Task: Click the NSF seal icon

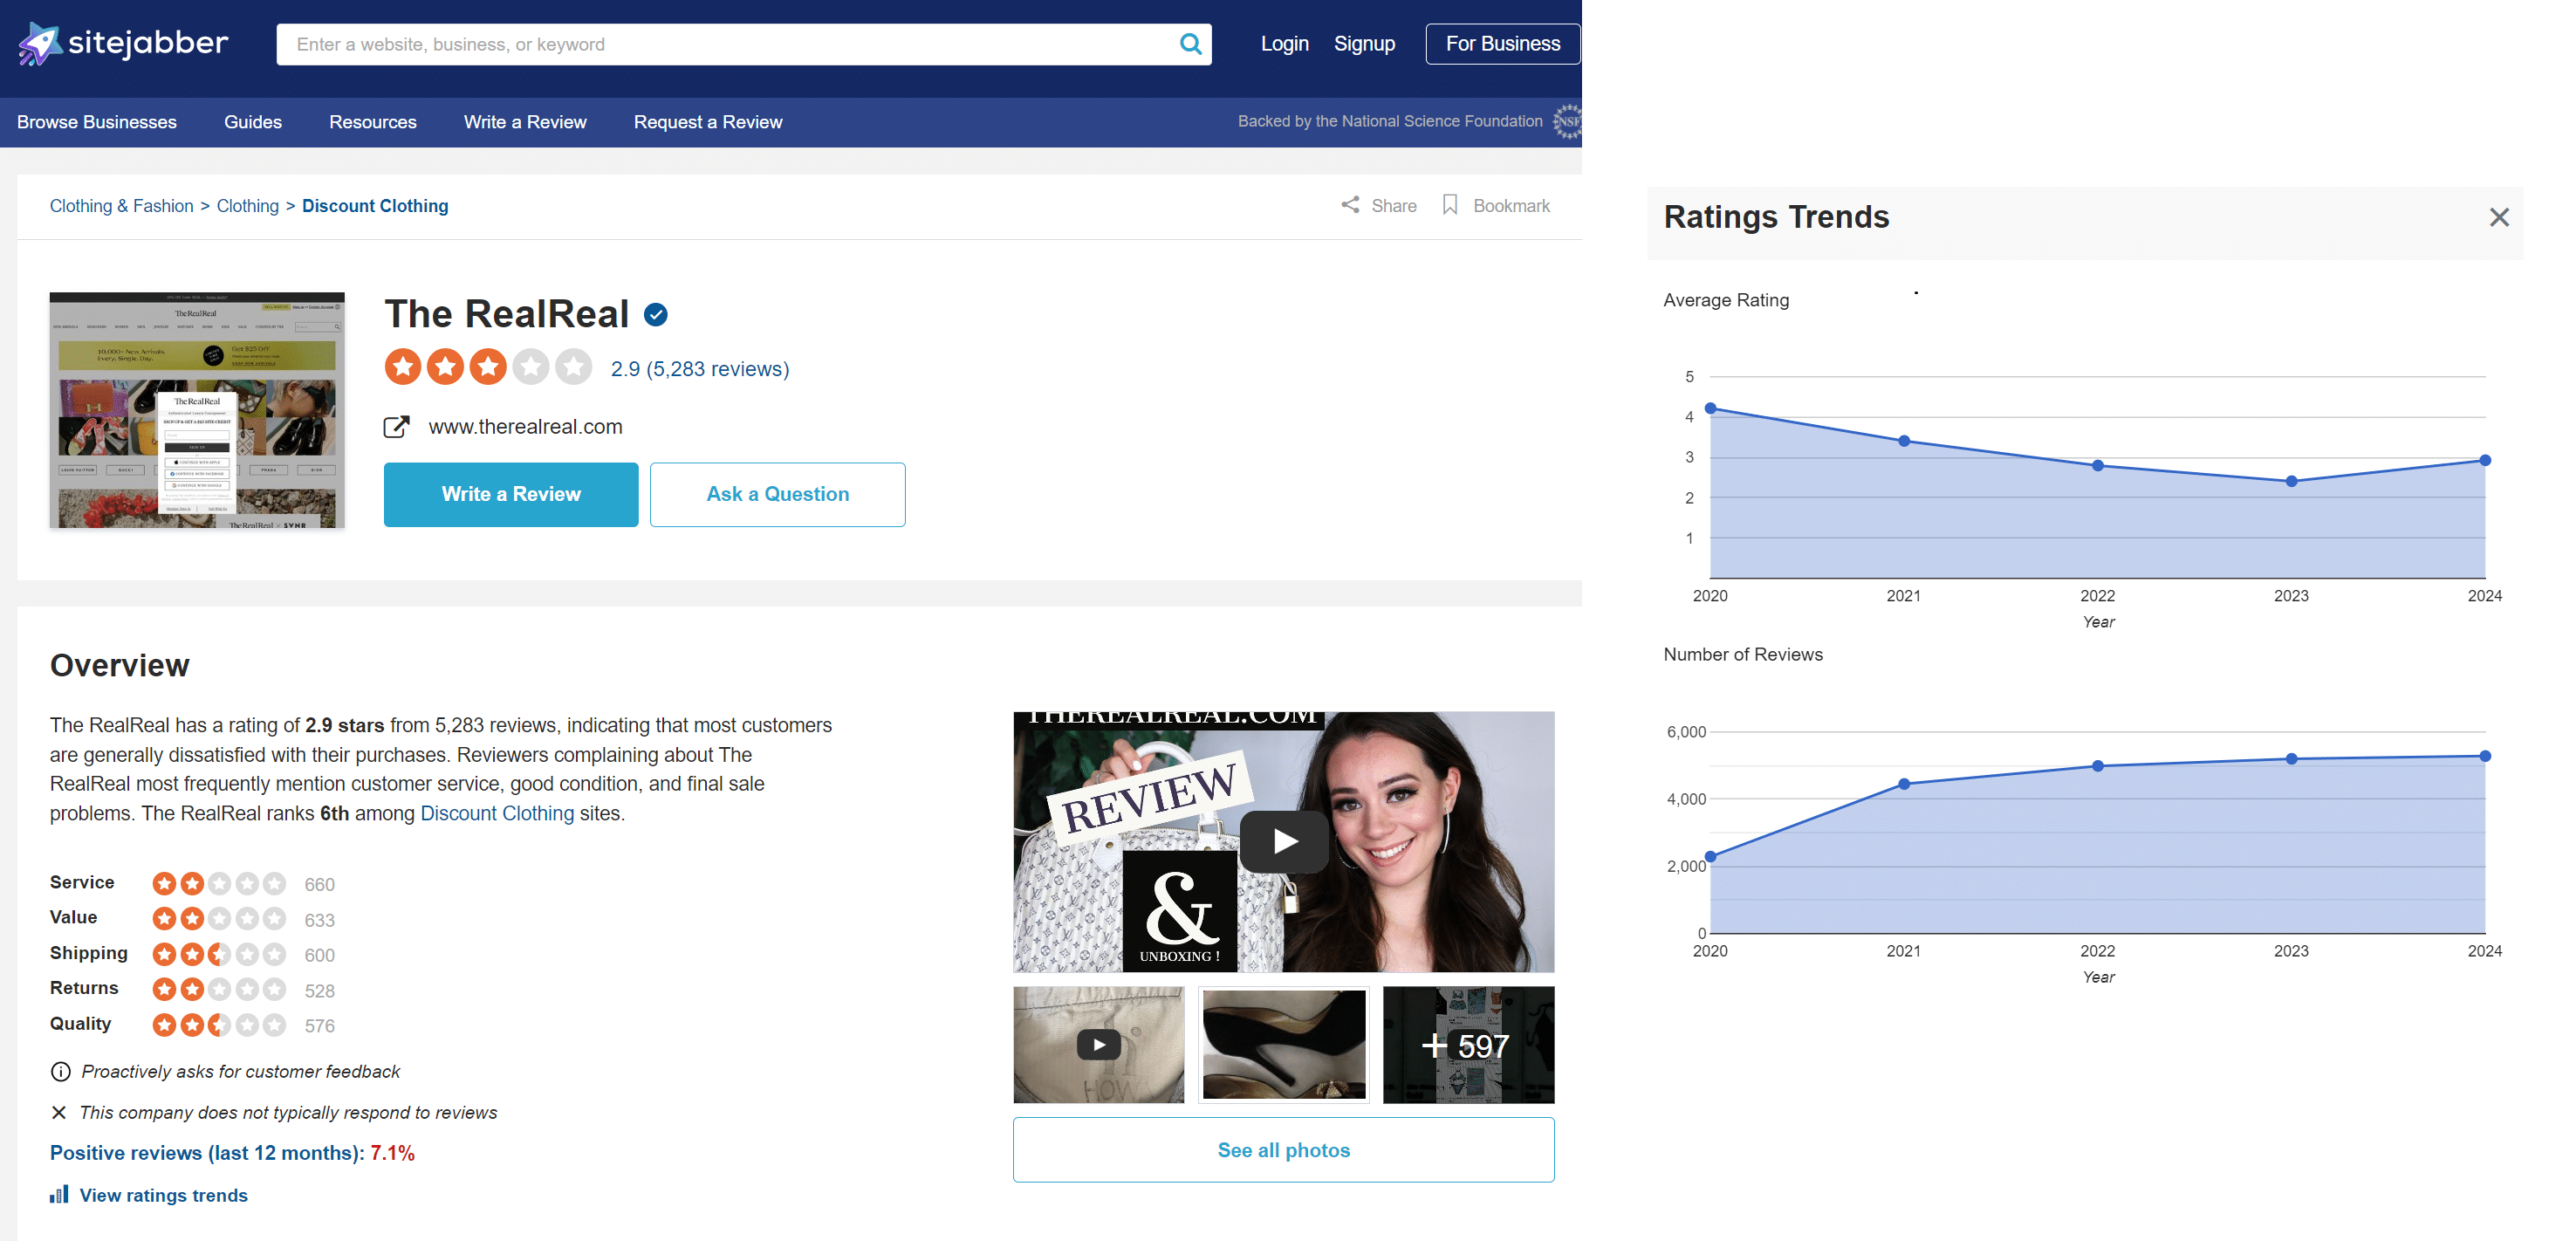Action: coord(1567,121)
